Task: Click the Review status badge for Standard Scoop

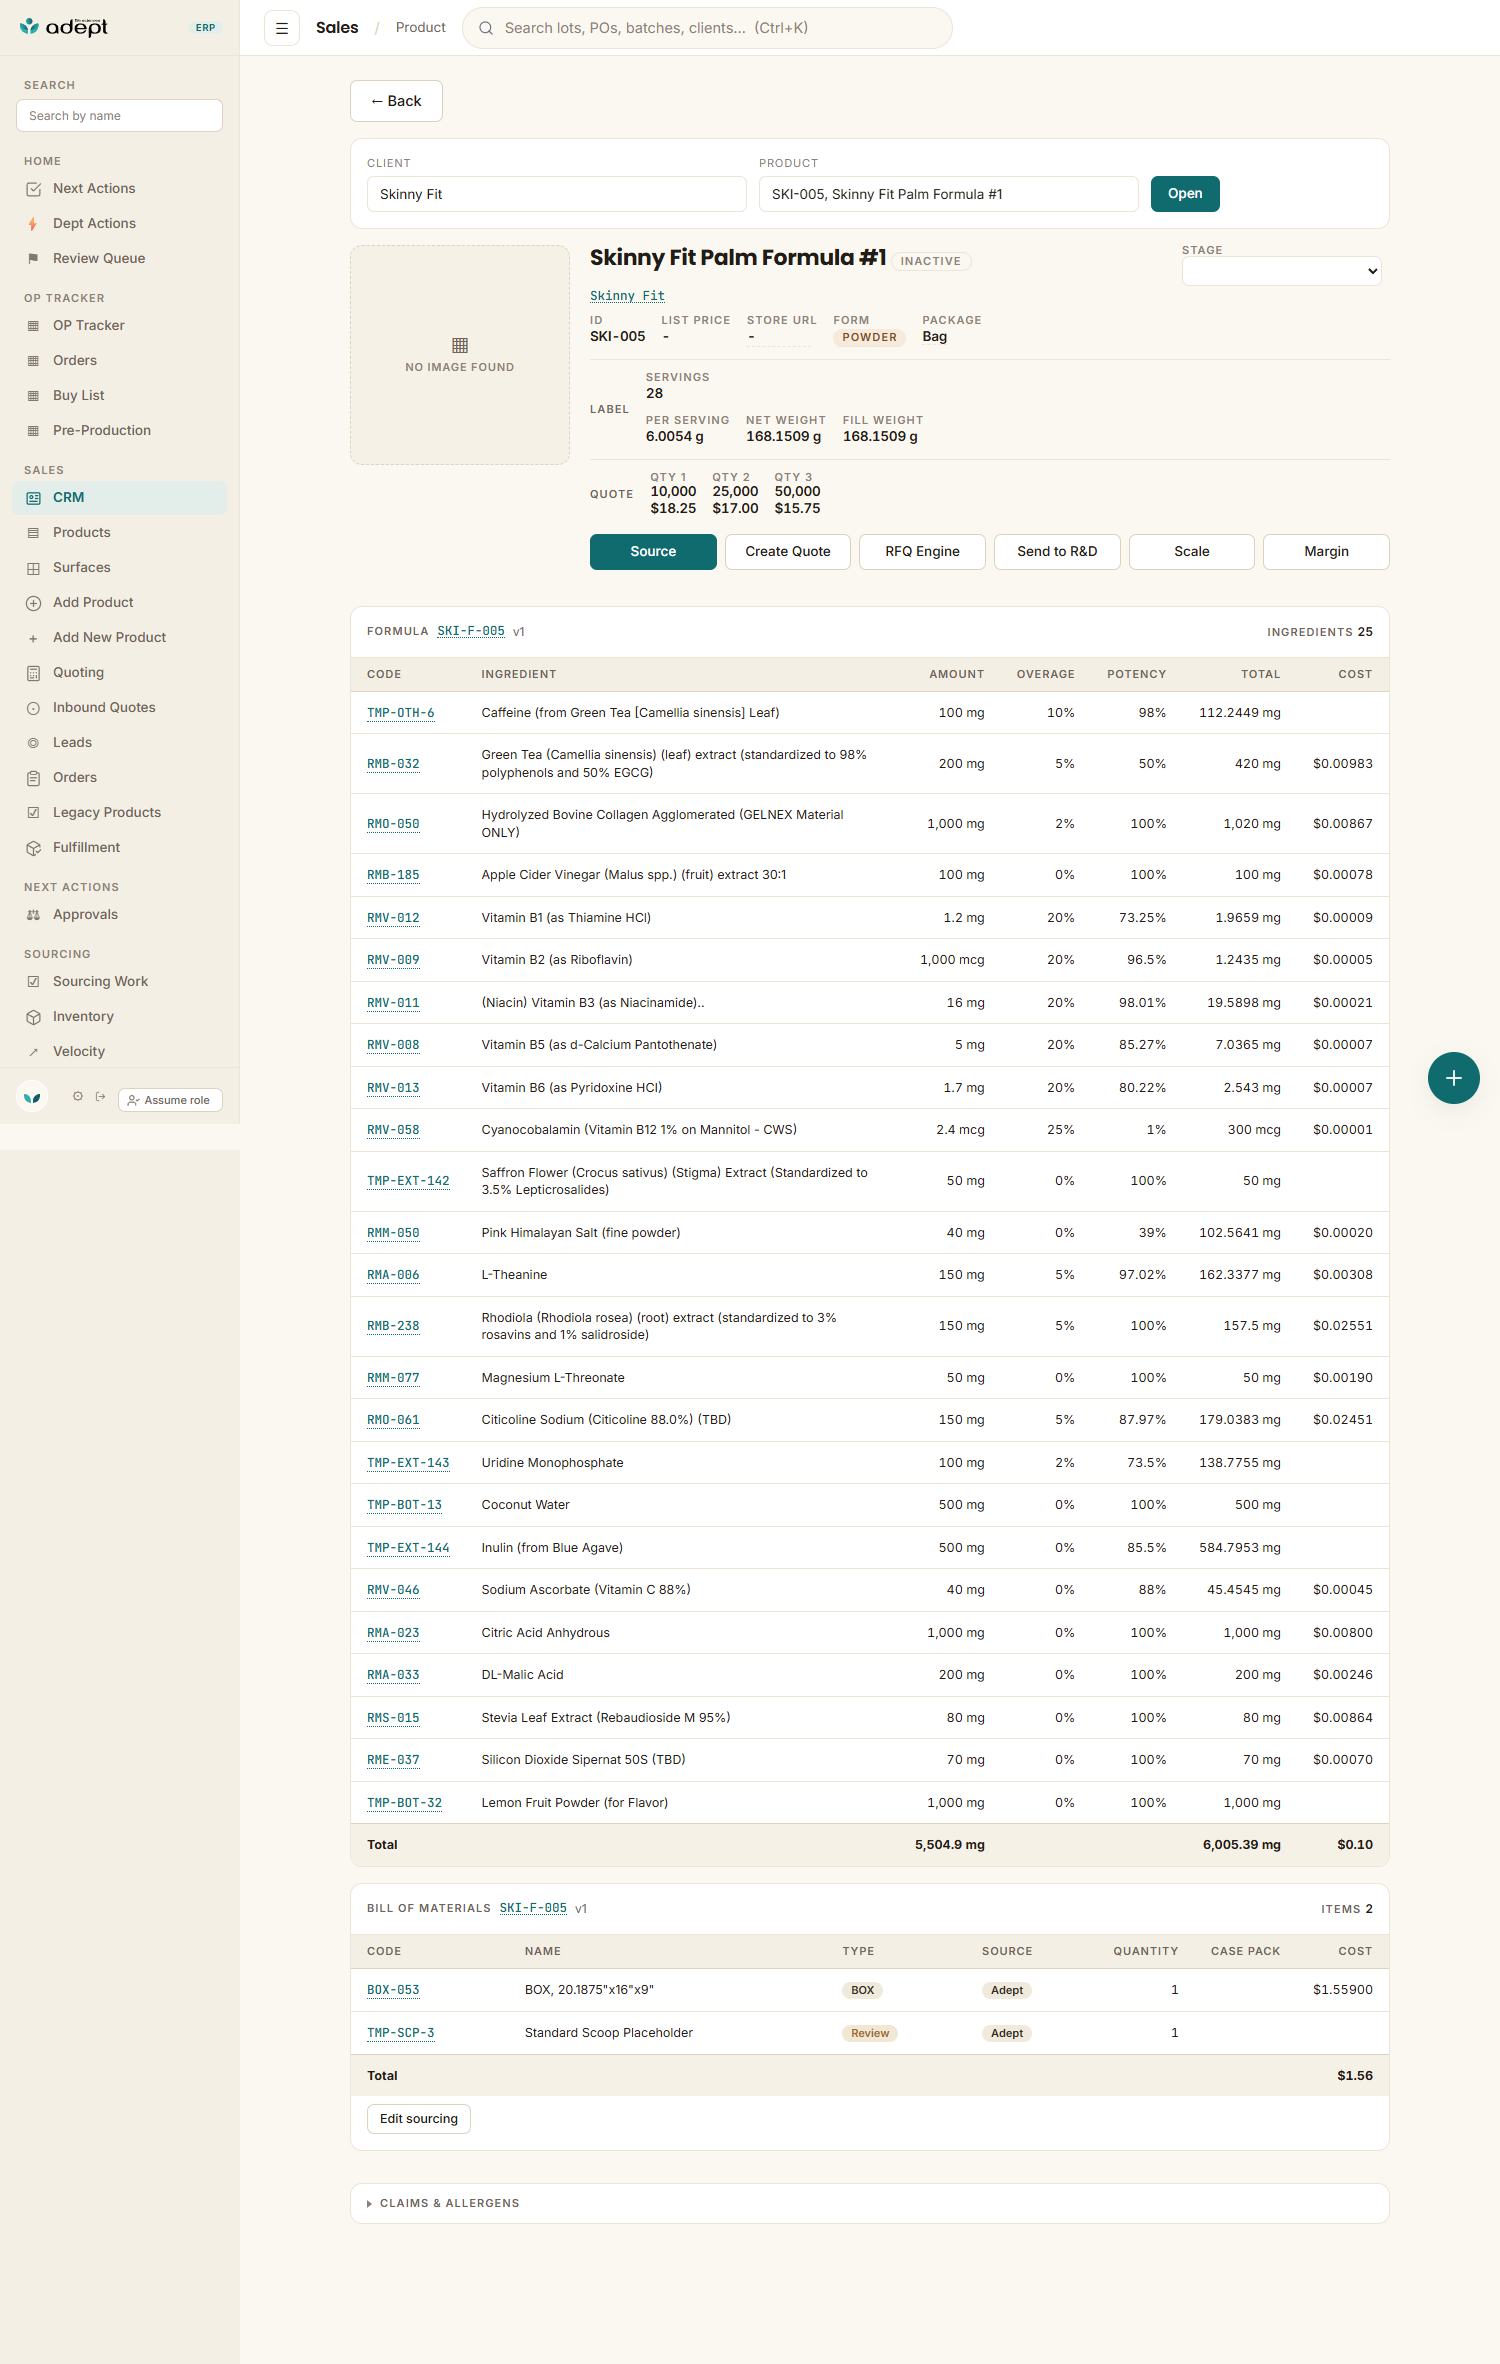Action: pyautogui.click(x=870, y=2033)
